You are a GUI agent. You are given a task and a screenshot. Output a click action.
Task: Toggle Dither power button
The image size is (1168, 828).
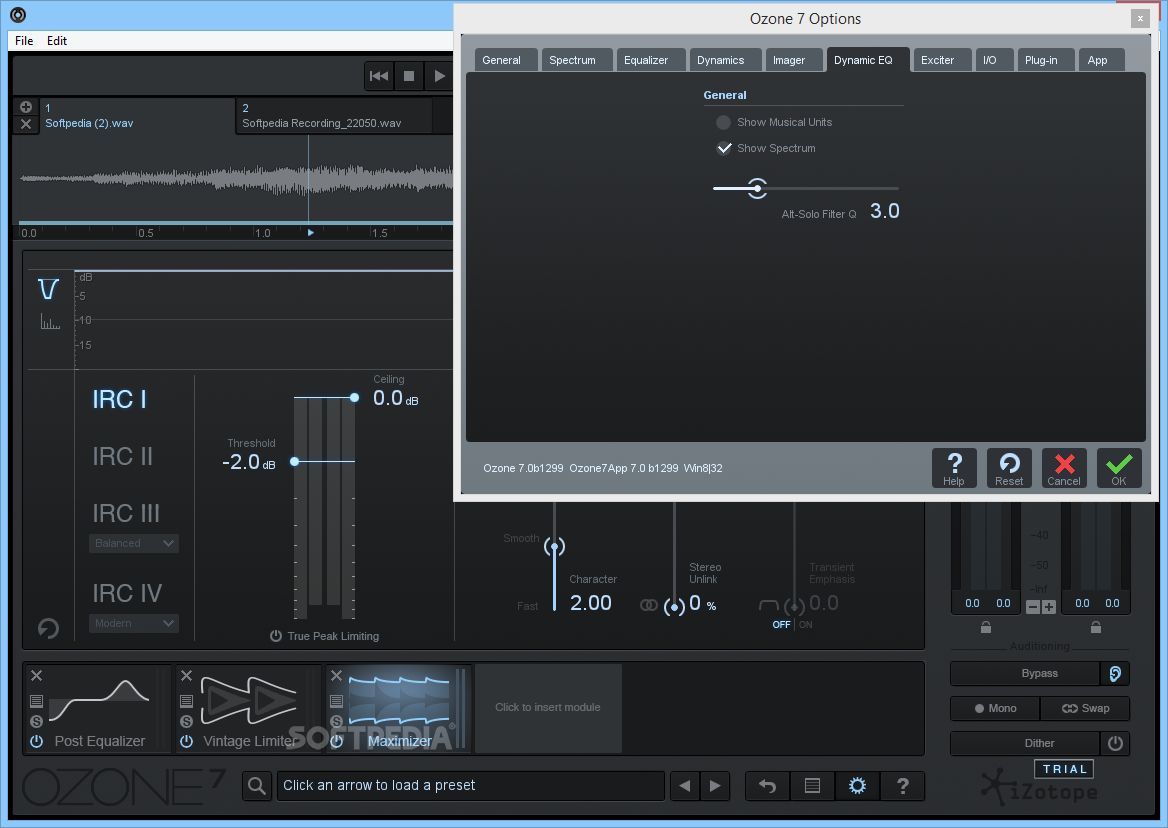1115,743
